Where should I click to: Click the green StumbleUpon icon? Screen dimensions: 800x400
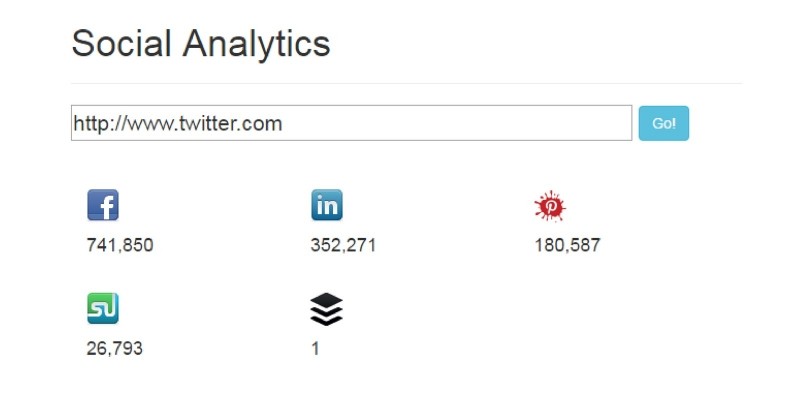point(103,309)
